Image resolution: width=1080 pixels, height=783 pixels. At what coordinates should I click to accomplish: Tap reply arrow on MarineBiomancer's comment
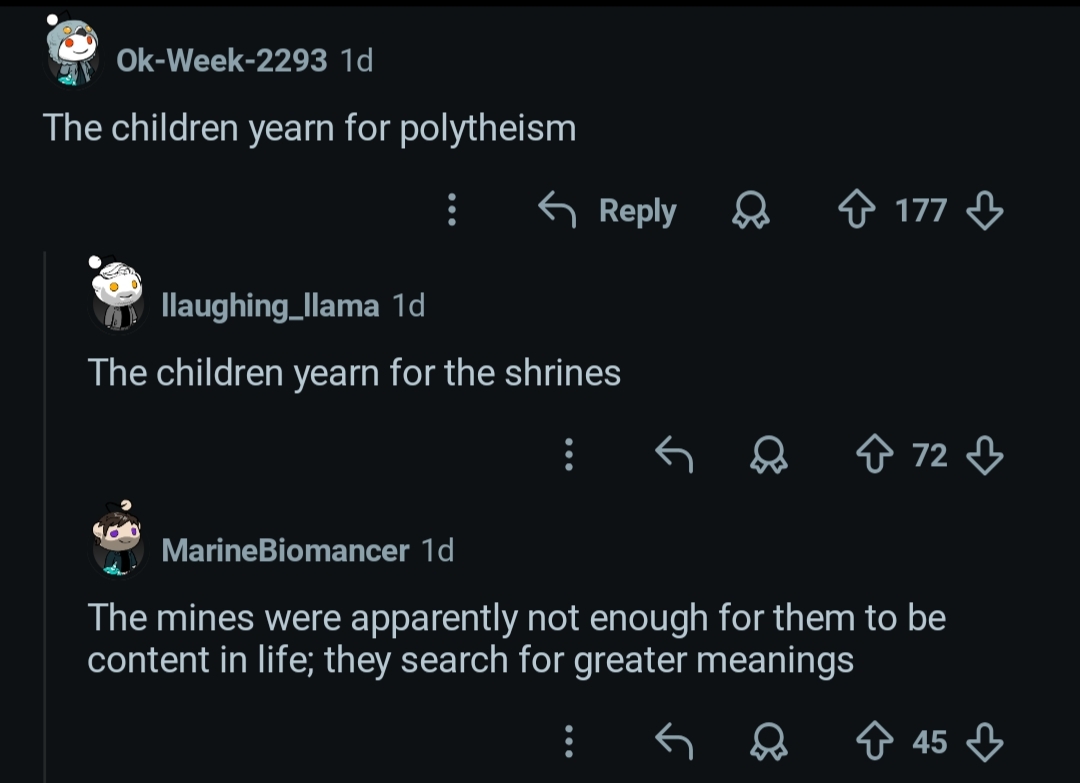point(674,741)
